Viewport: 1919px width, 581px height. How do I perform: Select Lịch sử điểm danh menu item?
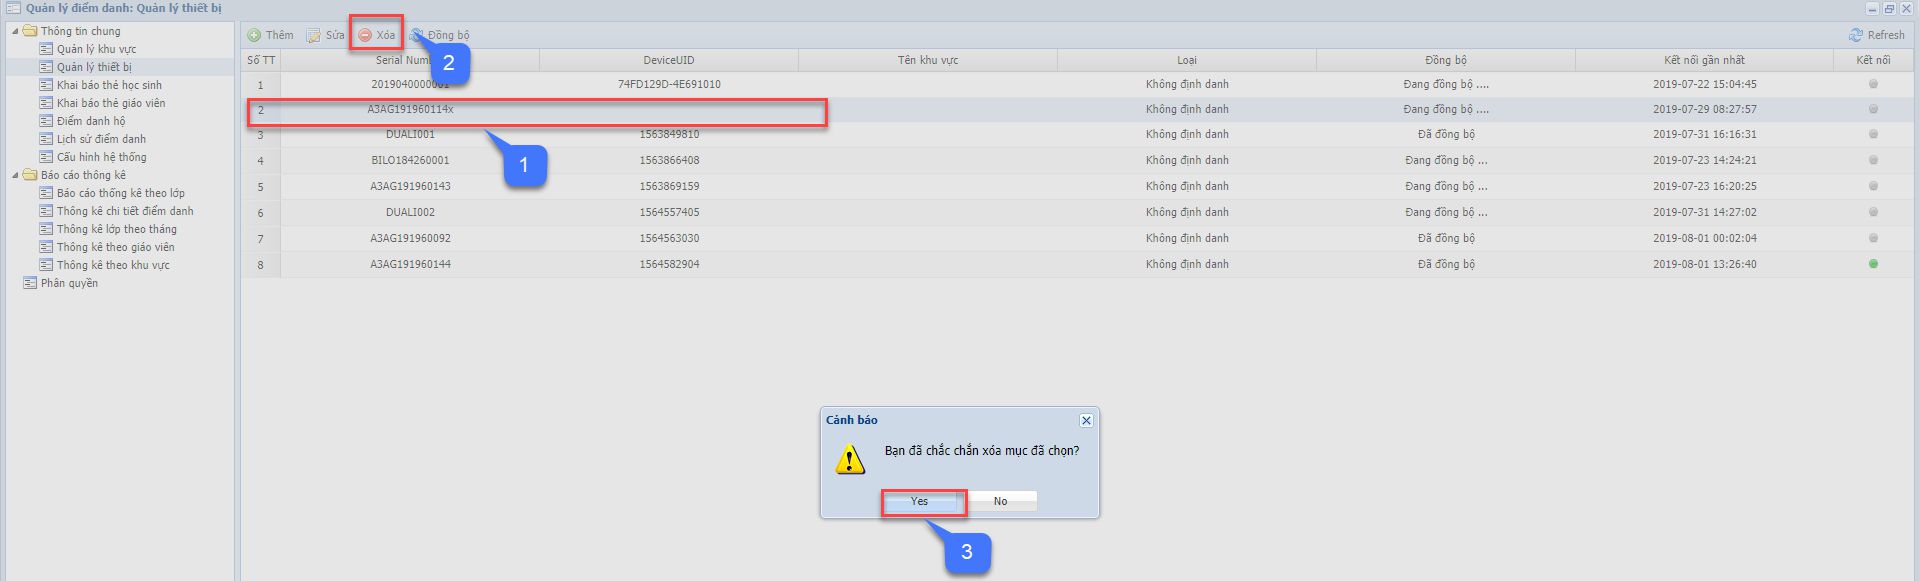(x=101, y=139)
